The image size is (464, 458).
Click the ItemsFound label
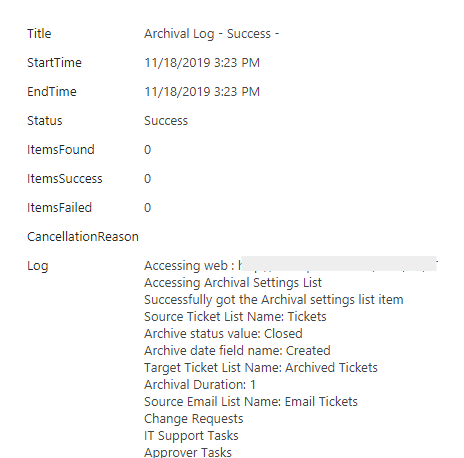pyautogui.click(x=61, y=150)
